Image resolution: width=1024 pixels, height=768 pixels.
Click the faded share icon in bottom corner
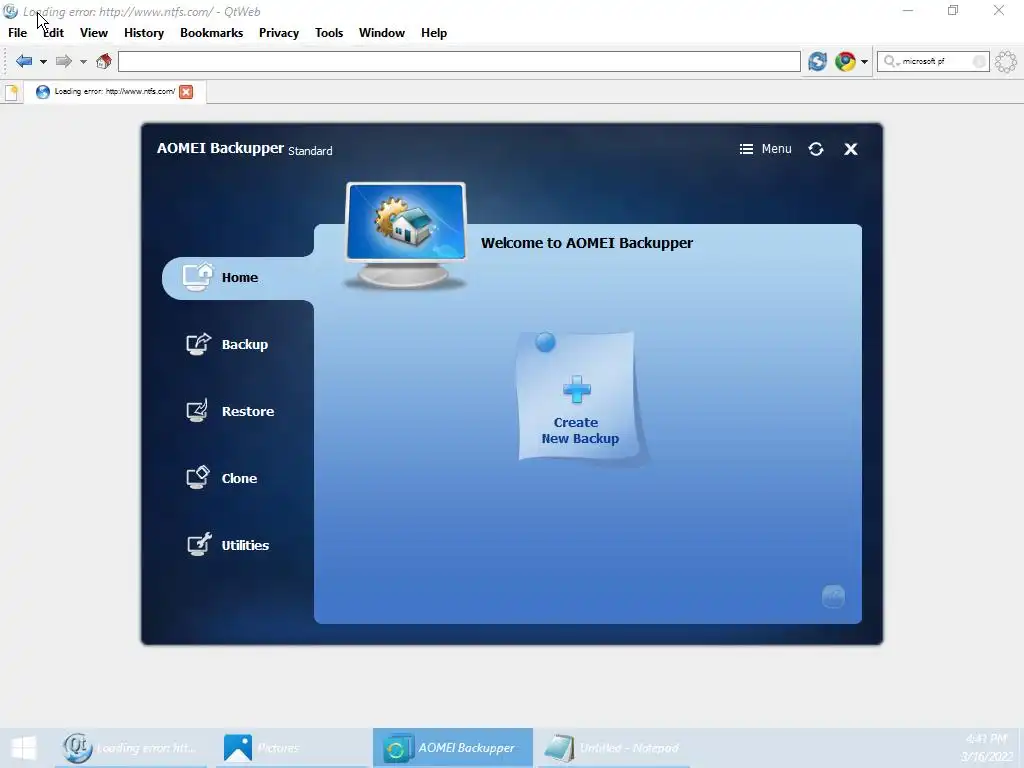[833, 596]
